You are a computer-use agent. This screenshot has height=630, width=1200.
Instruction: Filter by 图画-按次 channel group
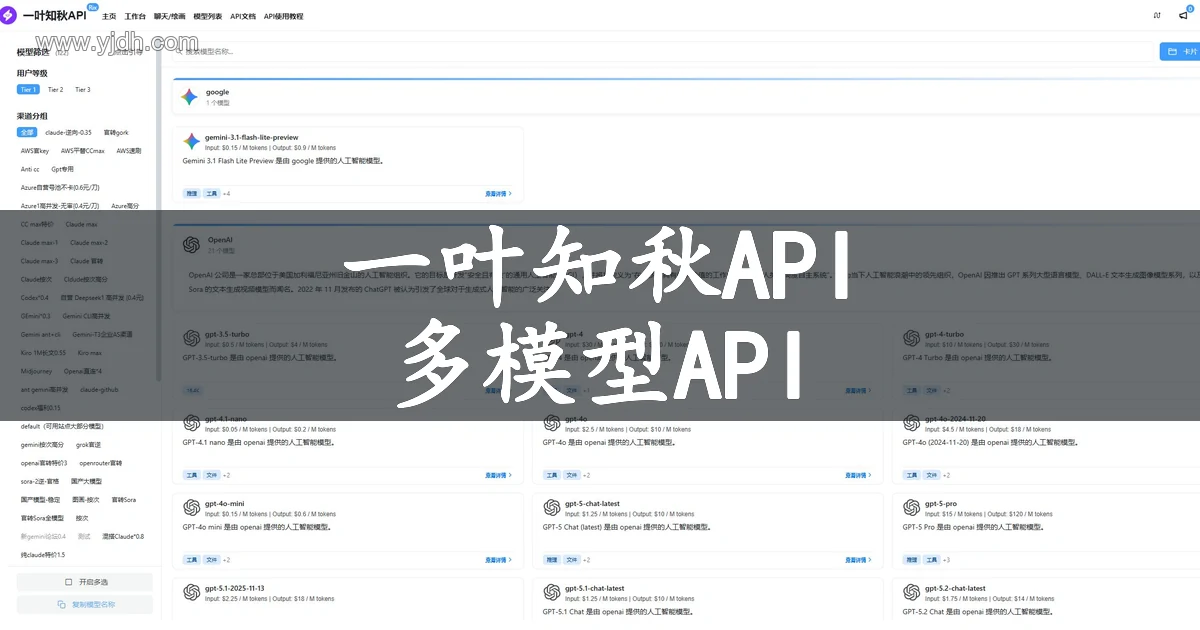[x=85, y=500]
